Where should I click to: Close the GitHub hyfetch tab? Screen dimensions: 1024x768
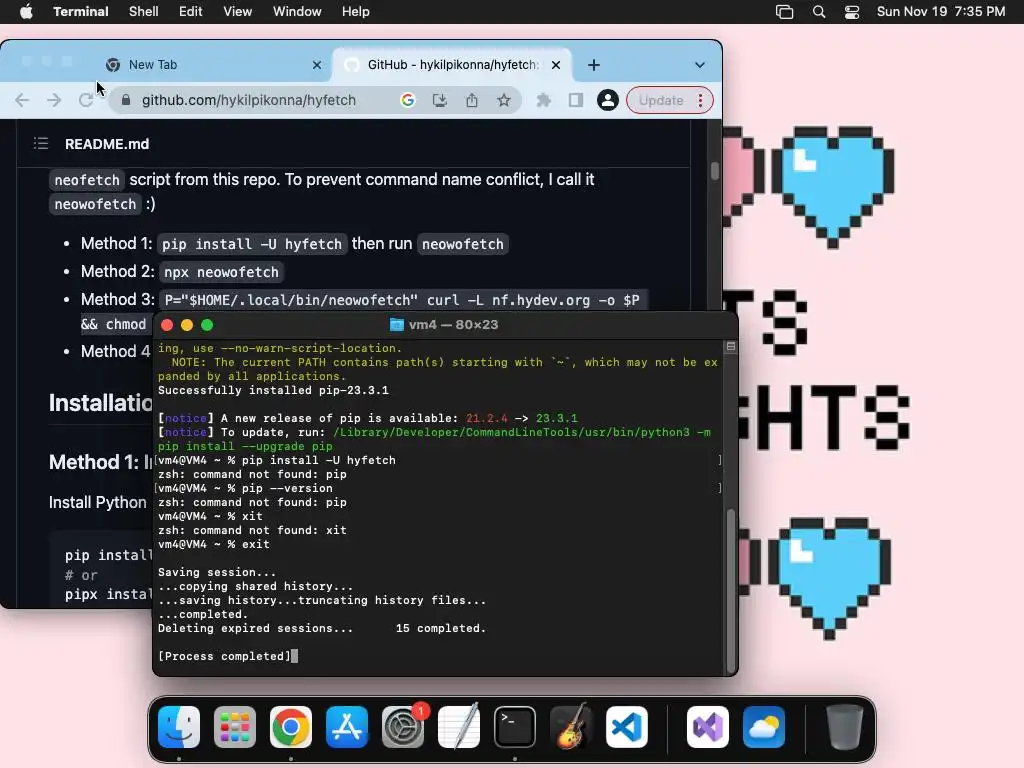(x=556, y=65)
